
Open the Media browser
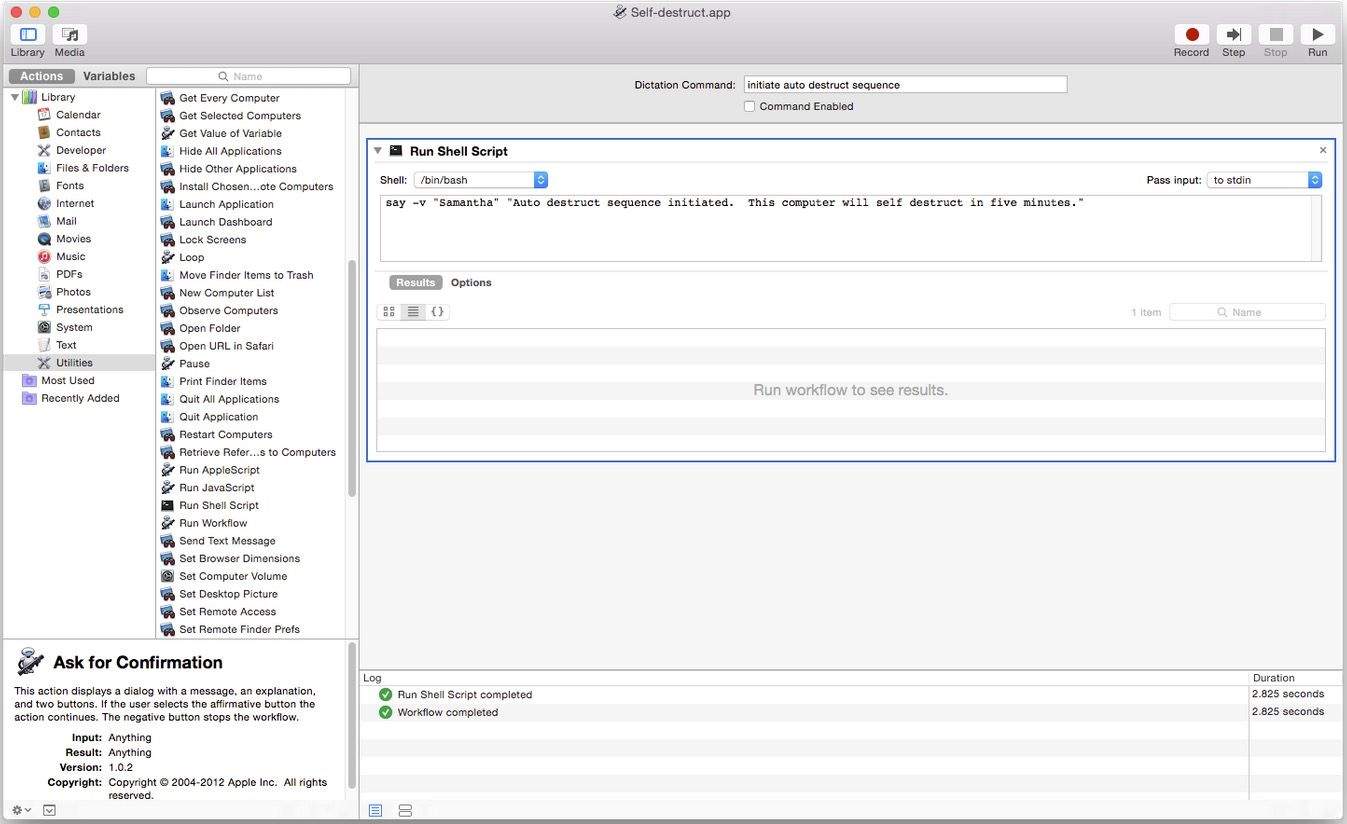coord(68,40)
